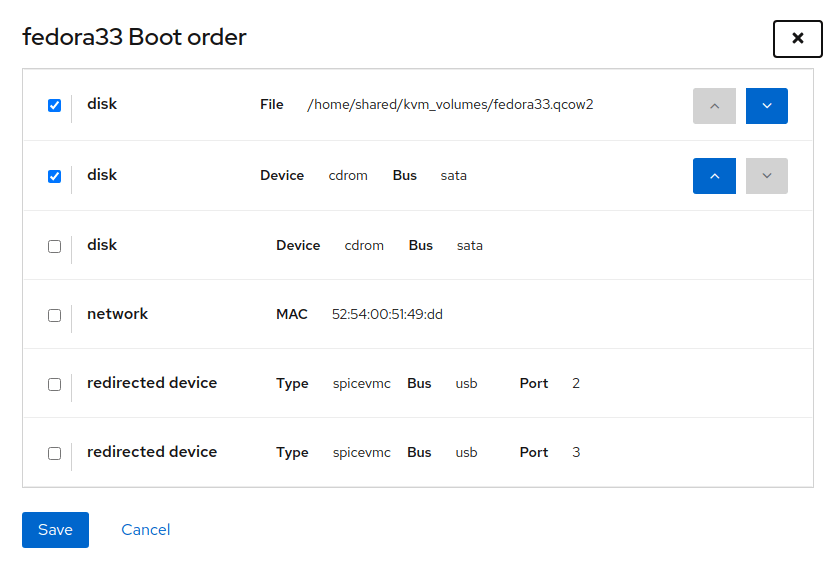Viewport: 833px width, 569px height.
Task: Enable redirected device Port 3 checkbox
Action: click(54, 453)
